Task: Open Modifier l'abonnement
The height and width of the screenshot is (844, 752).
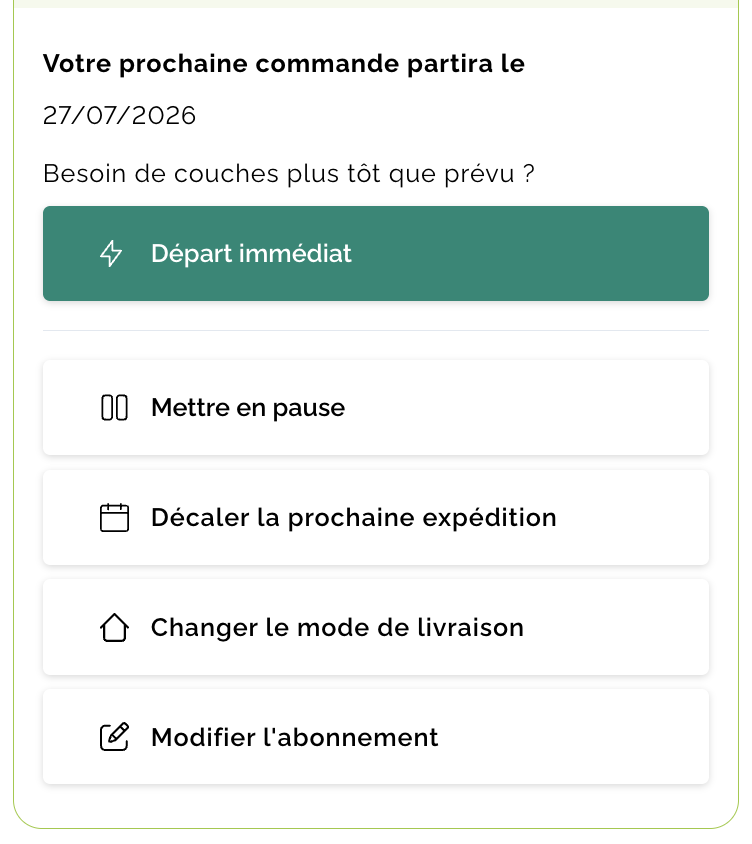Action: (376, 737)
